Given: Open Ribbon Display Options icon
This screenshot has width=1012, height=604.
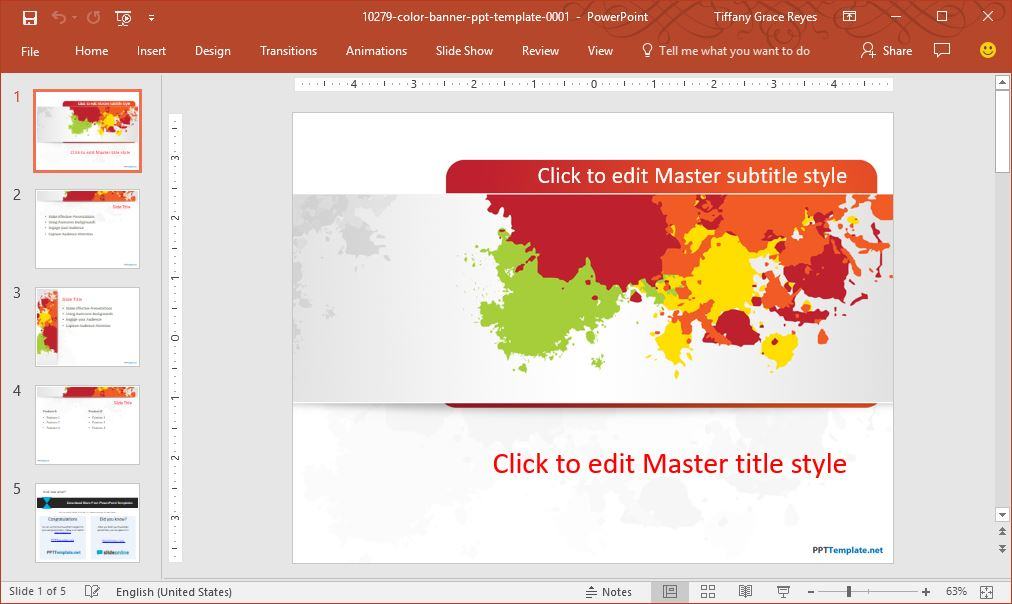Looking at the screenshot, I should tap(849, 17).
